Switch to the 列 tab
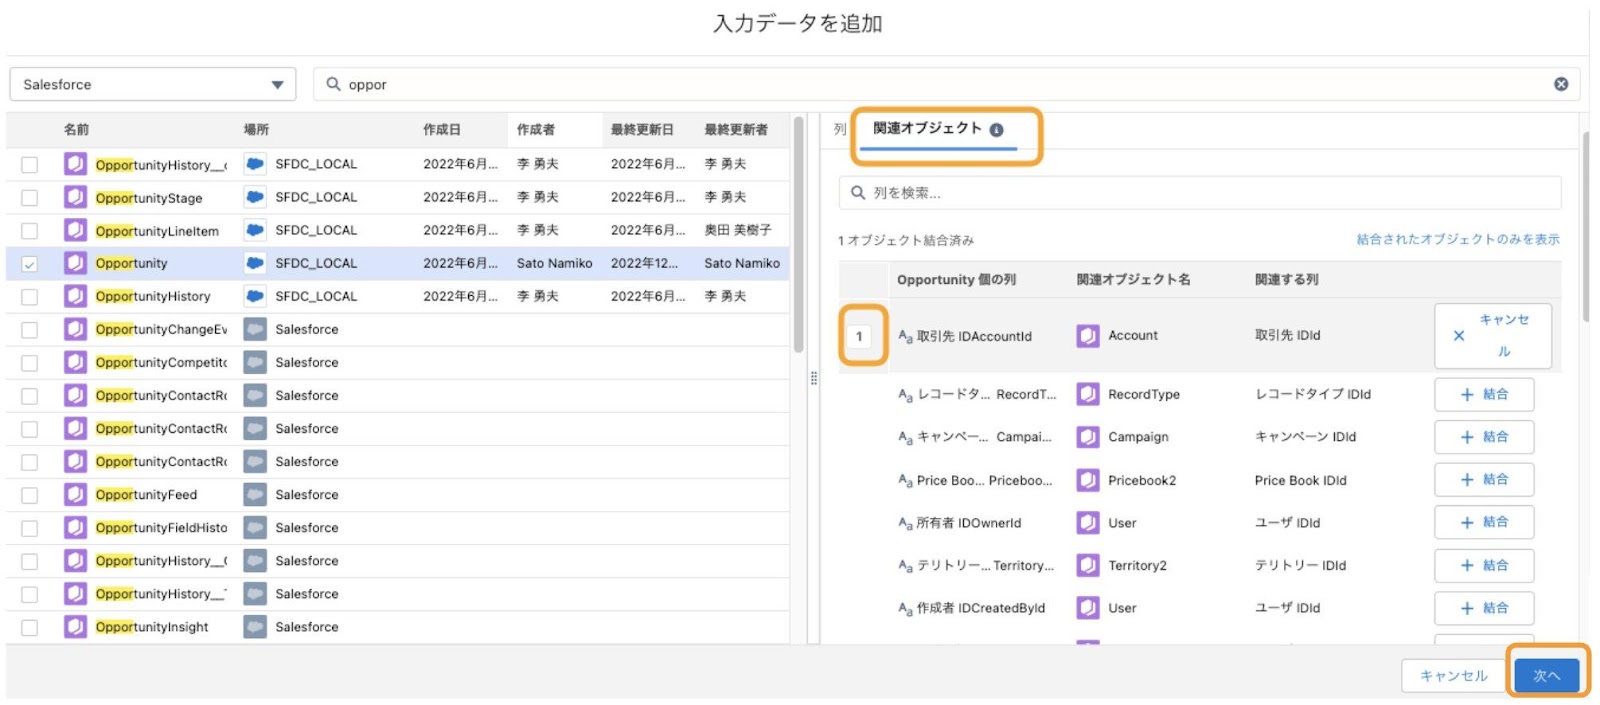 (840, 129)
